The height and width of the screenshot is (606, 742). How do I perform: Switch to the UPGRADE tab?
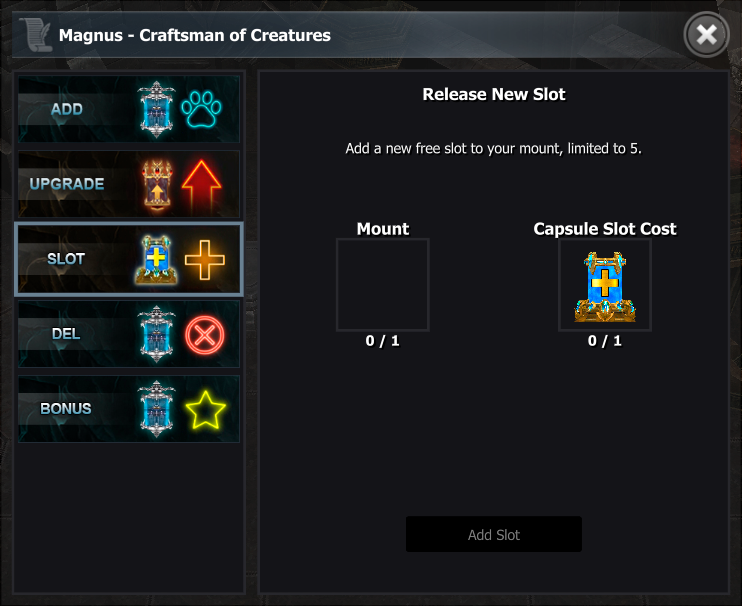pos(67,184)
